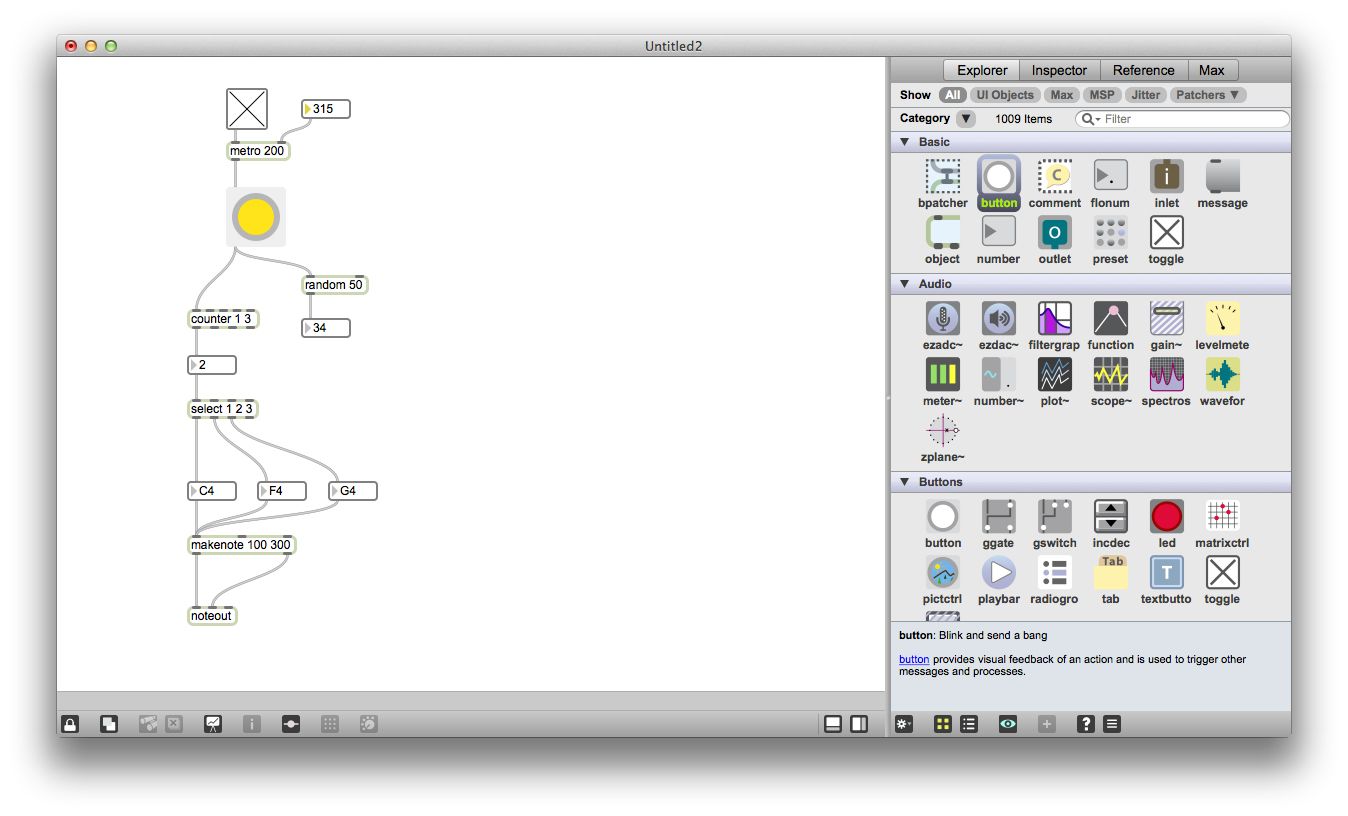
Task: Collapse the Basic section header
Action: click(906, 141)
